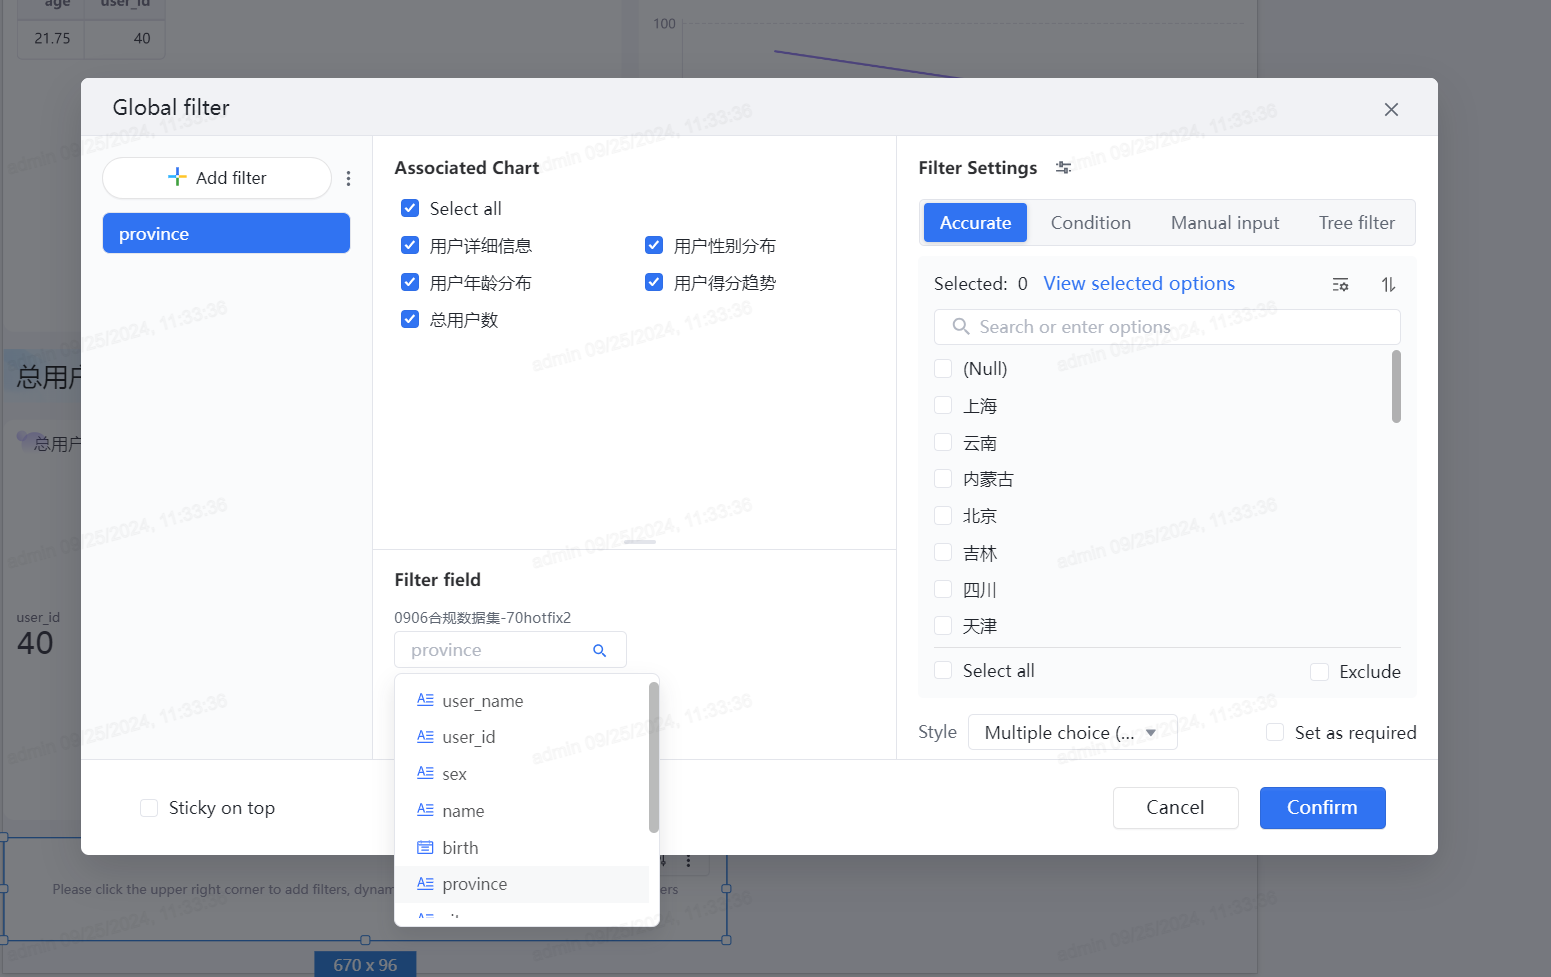Click date type icon beside birth
The width and height of the screenshot is (1551, 977).
pyautogui.click(x=425, y=847)
